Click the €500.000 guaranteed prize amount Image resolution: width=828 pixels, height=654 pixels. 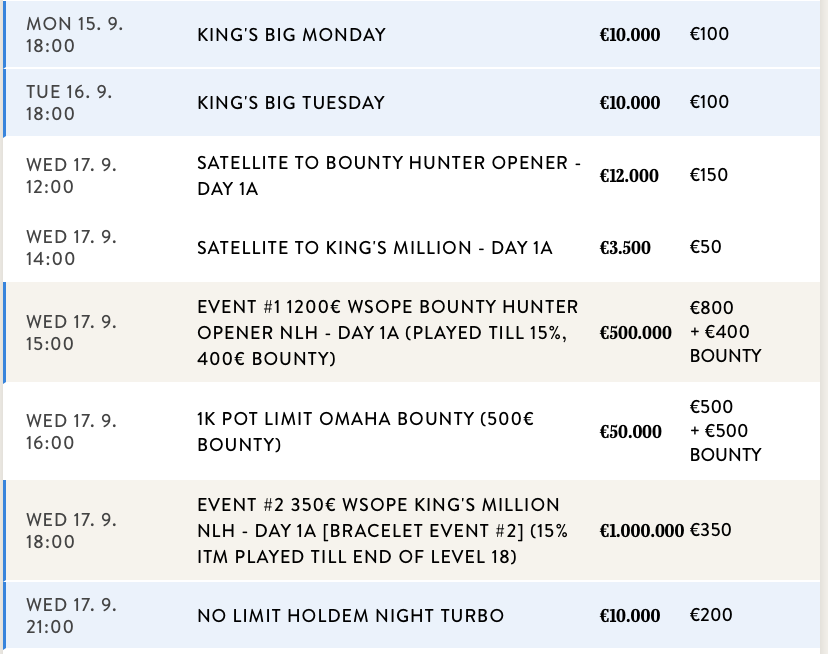(635, 332)
